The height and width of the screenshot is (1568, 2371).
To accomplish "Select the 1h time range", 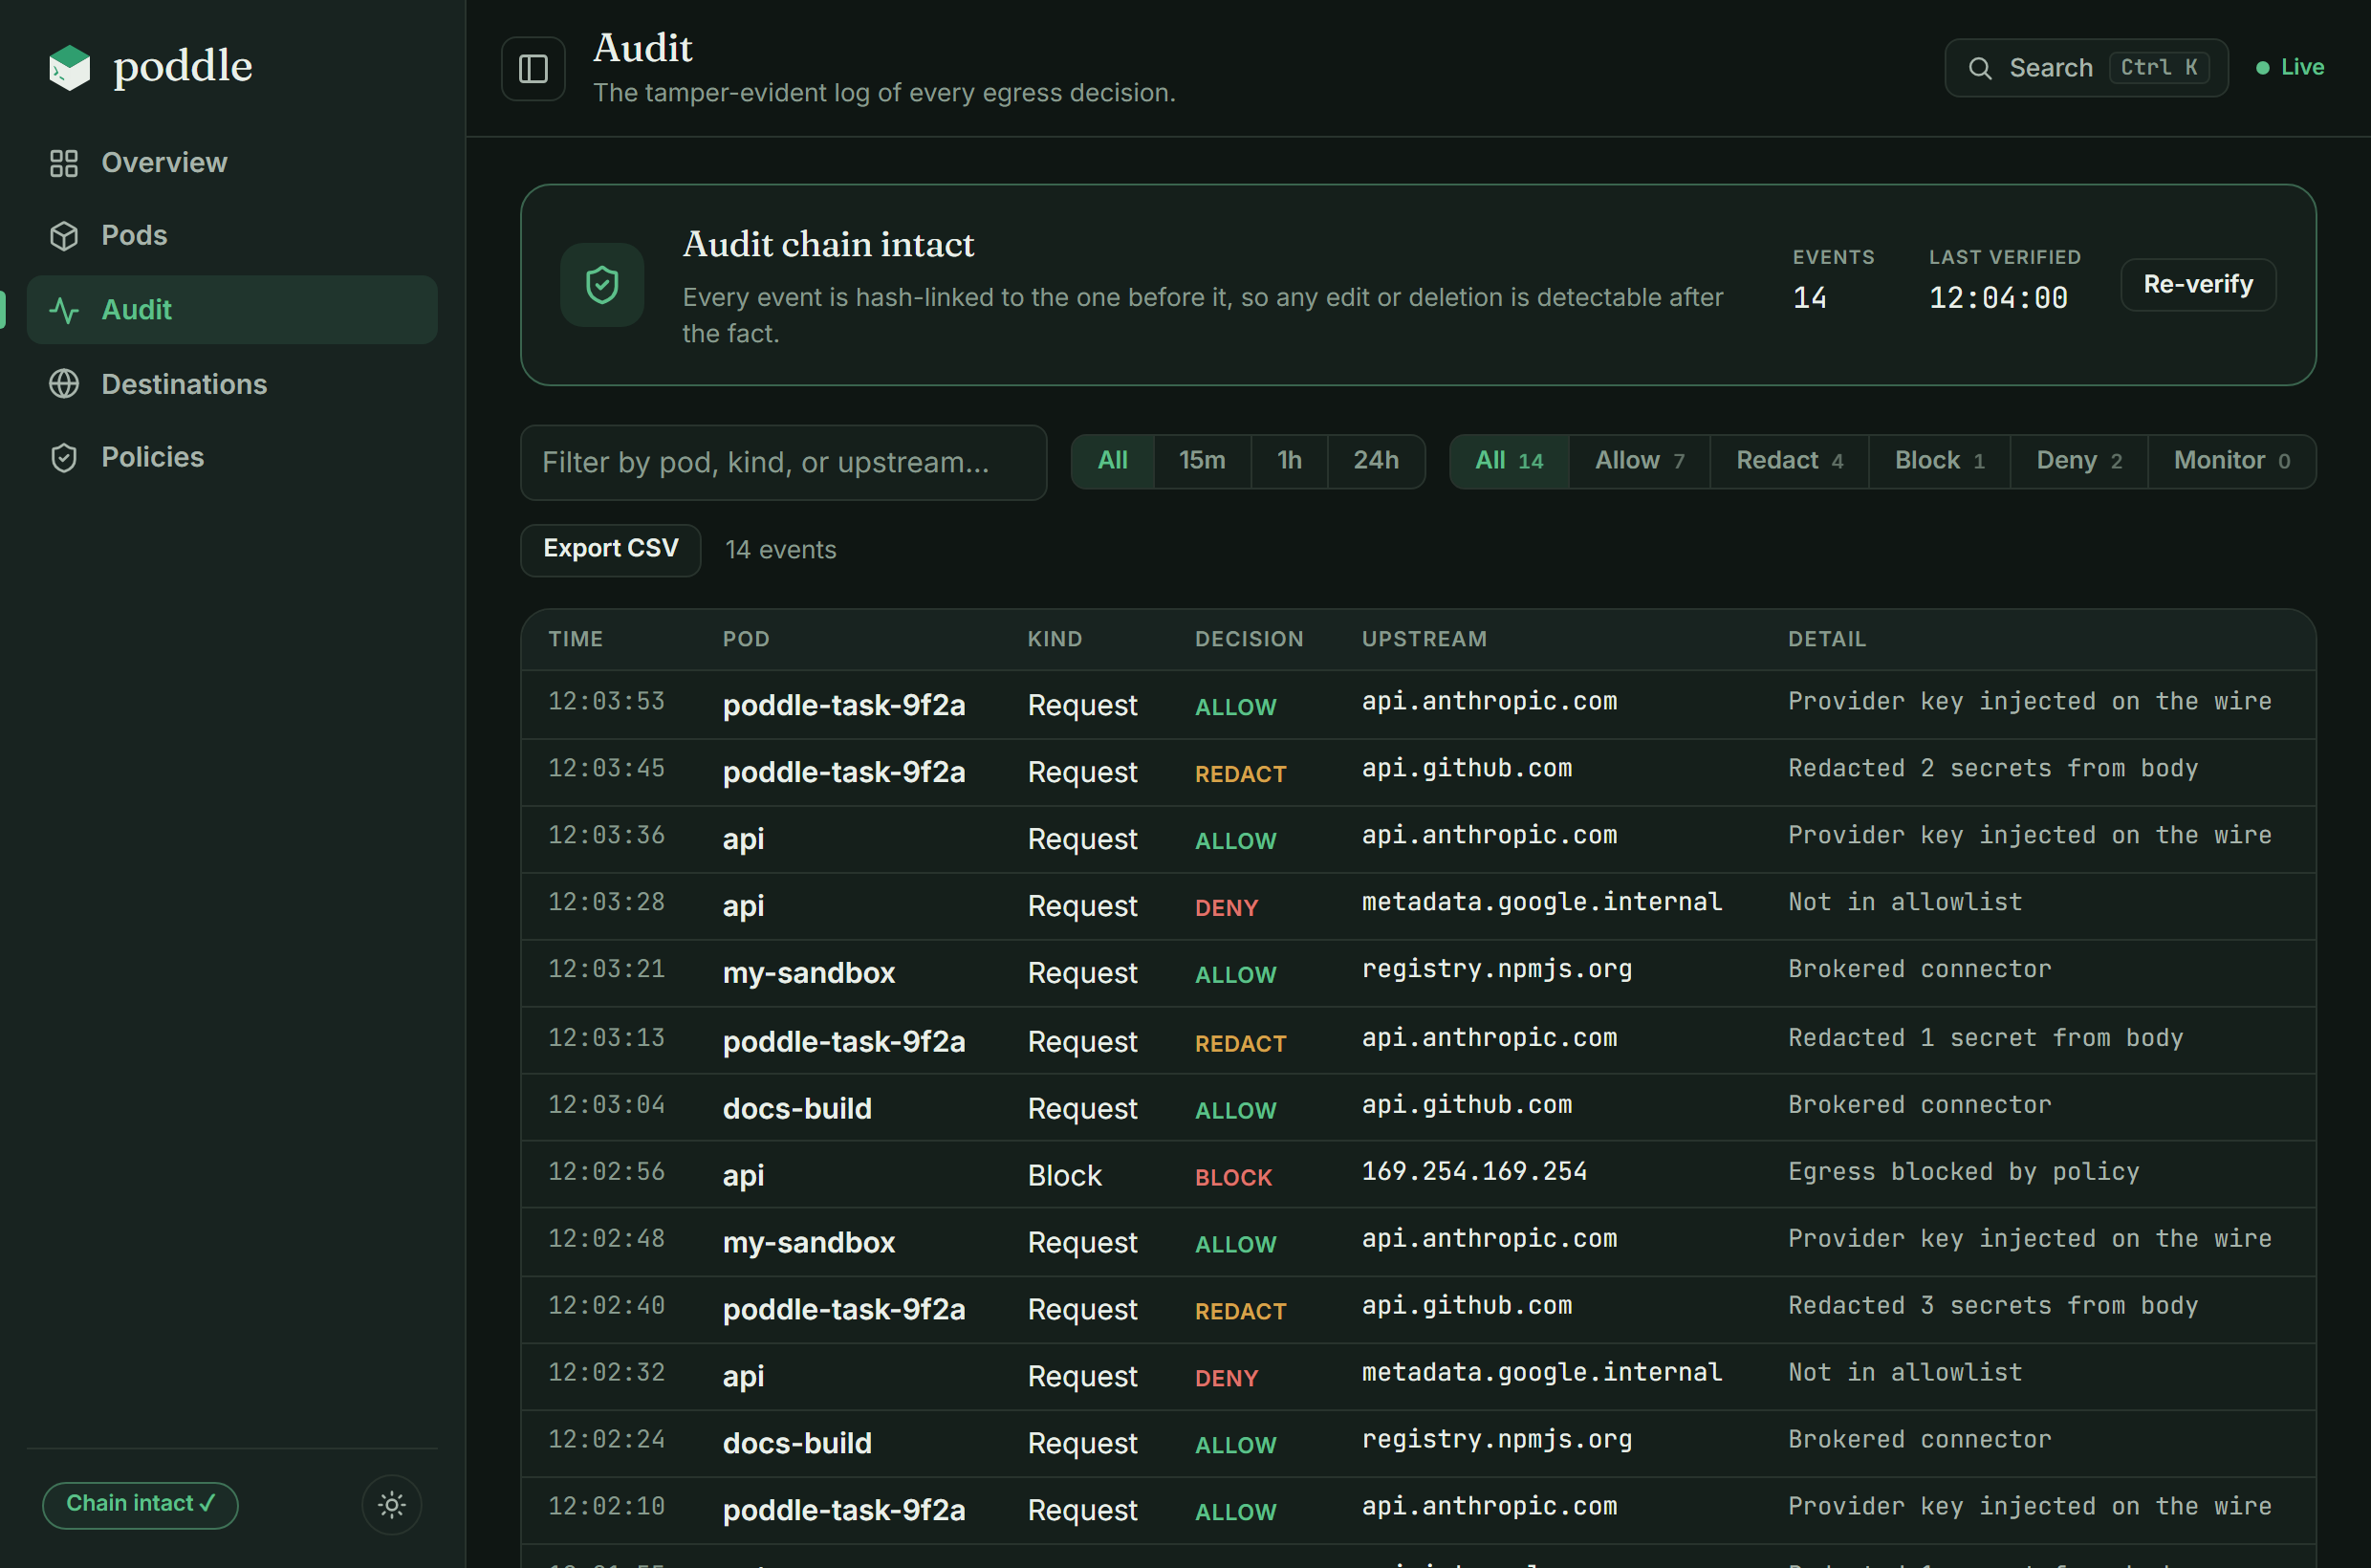I will tap(1289, 461).
